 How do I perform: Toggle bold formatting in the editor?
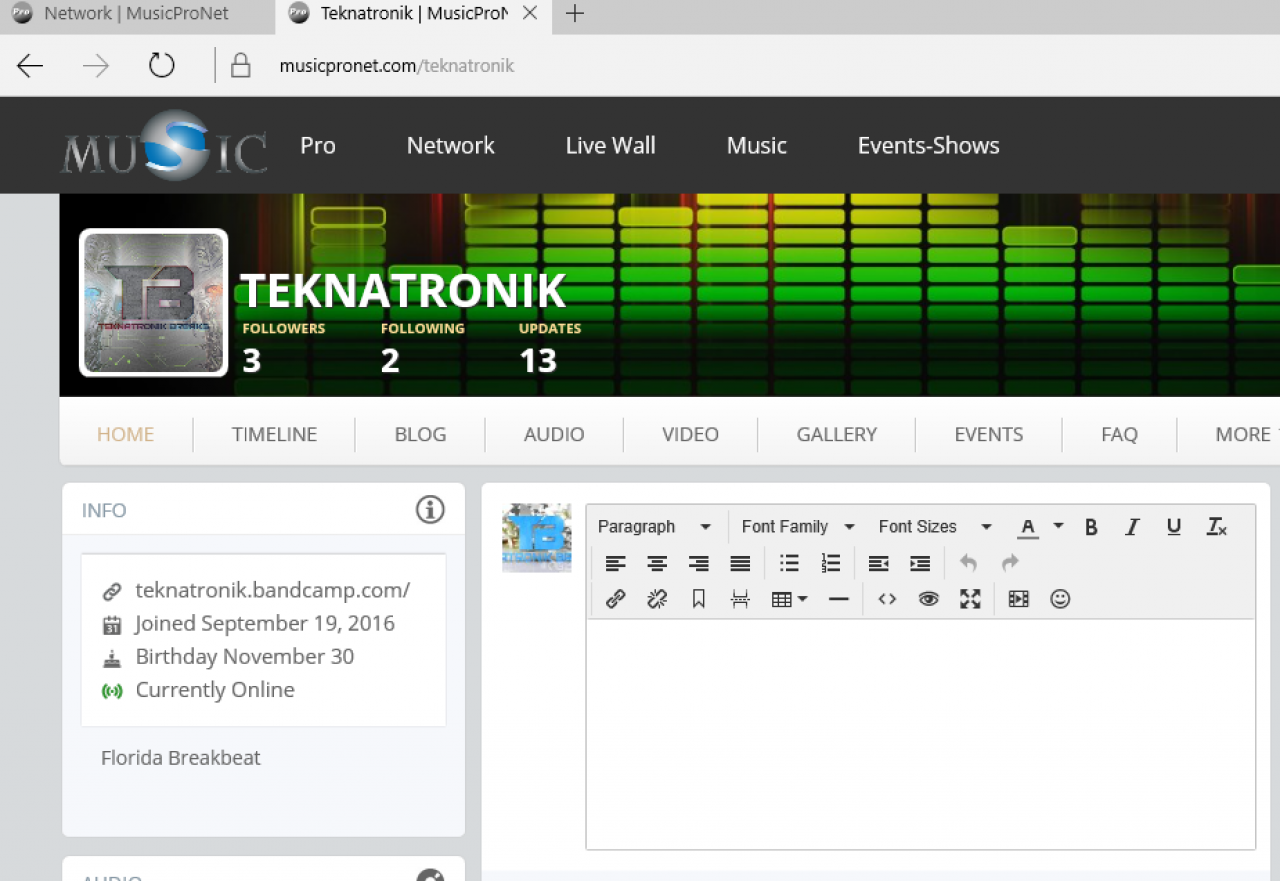click(1091, 527)
